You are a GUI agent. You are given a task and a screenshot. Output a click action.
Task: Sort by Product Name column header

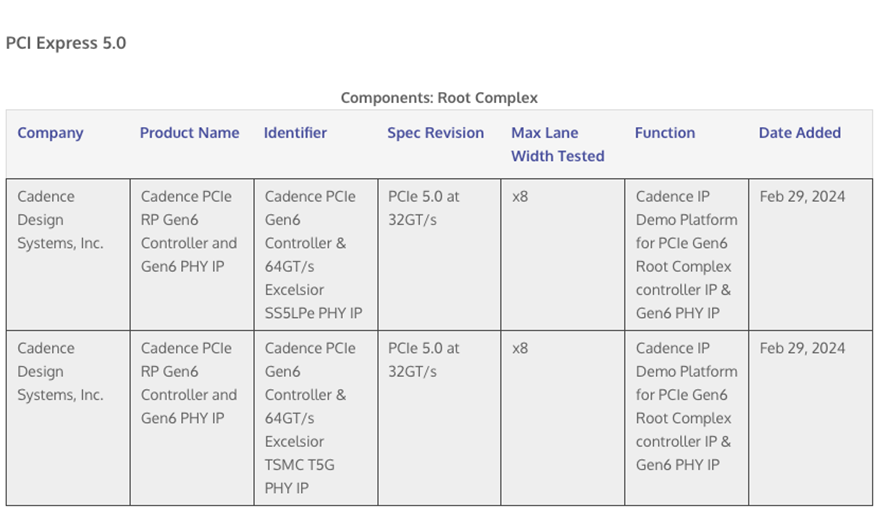[x=189, y=133]
